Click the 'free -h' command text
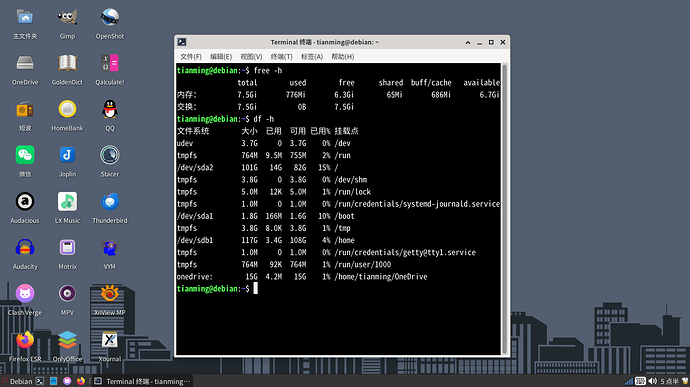690x387 pixels. point(268,71)
